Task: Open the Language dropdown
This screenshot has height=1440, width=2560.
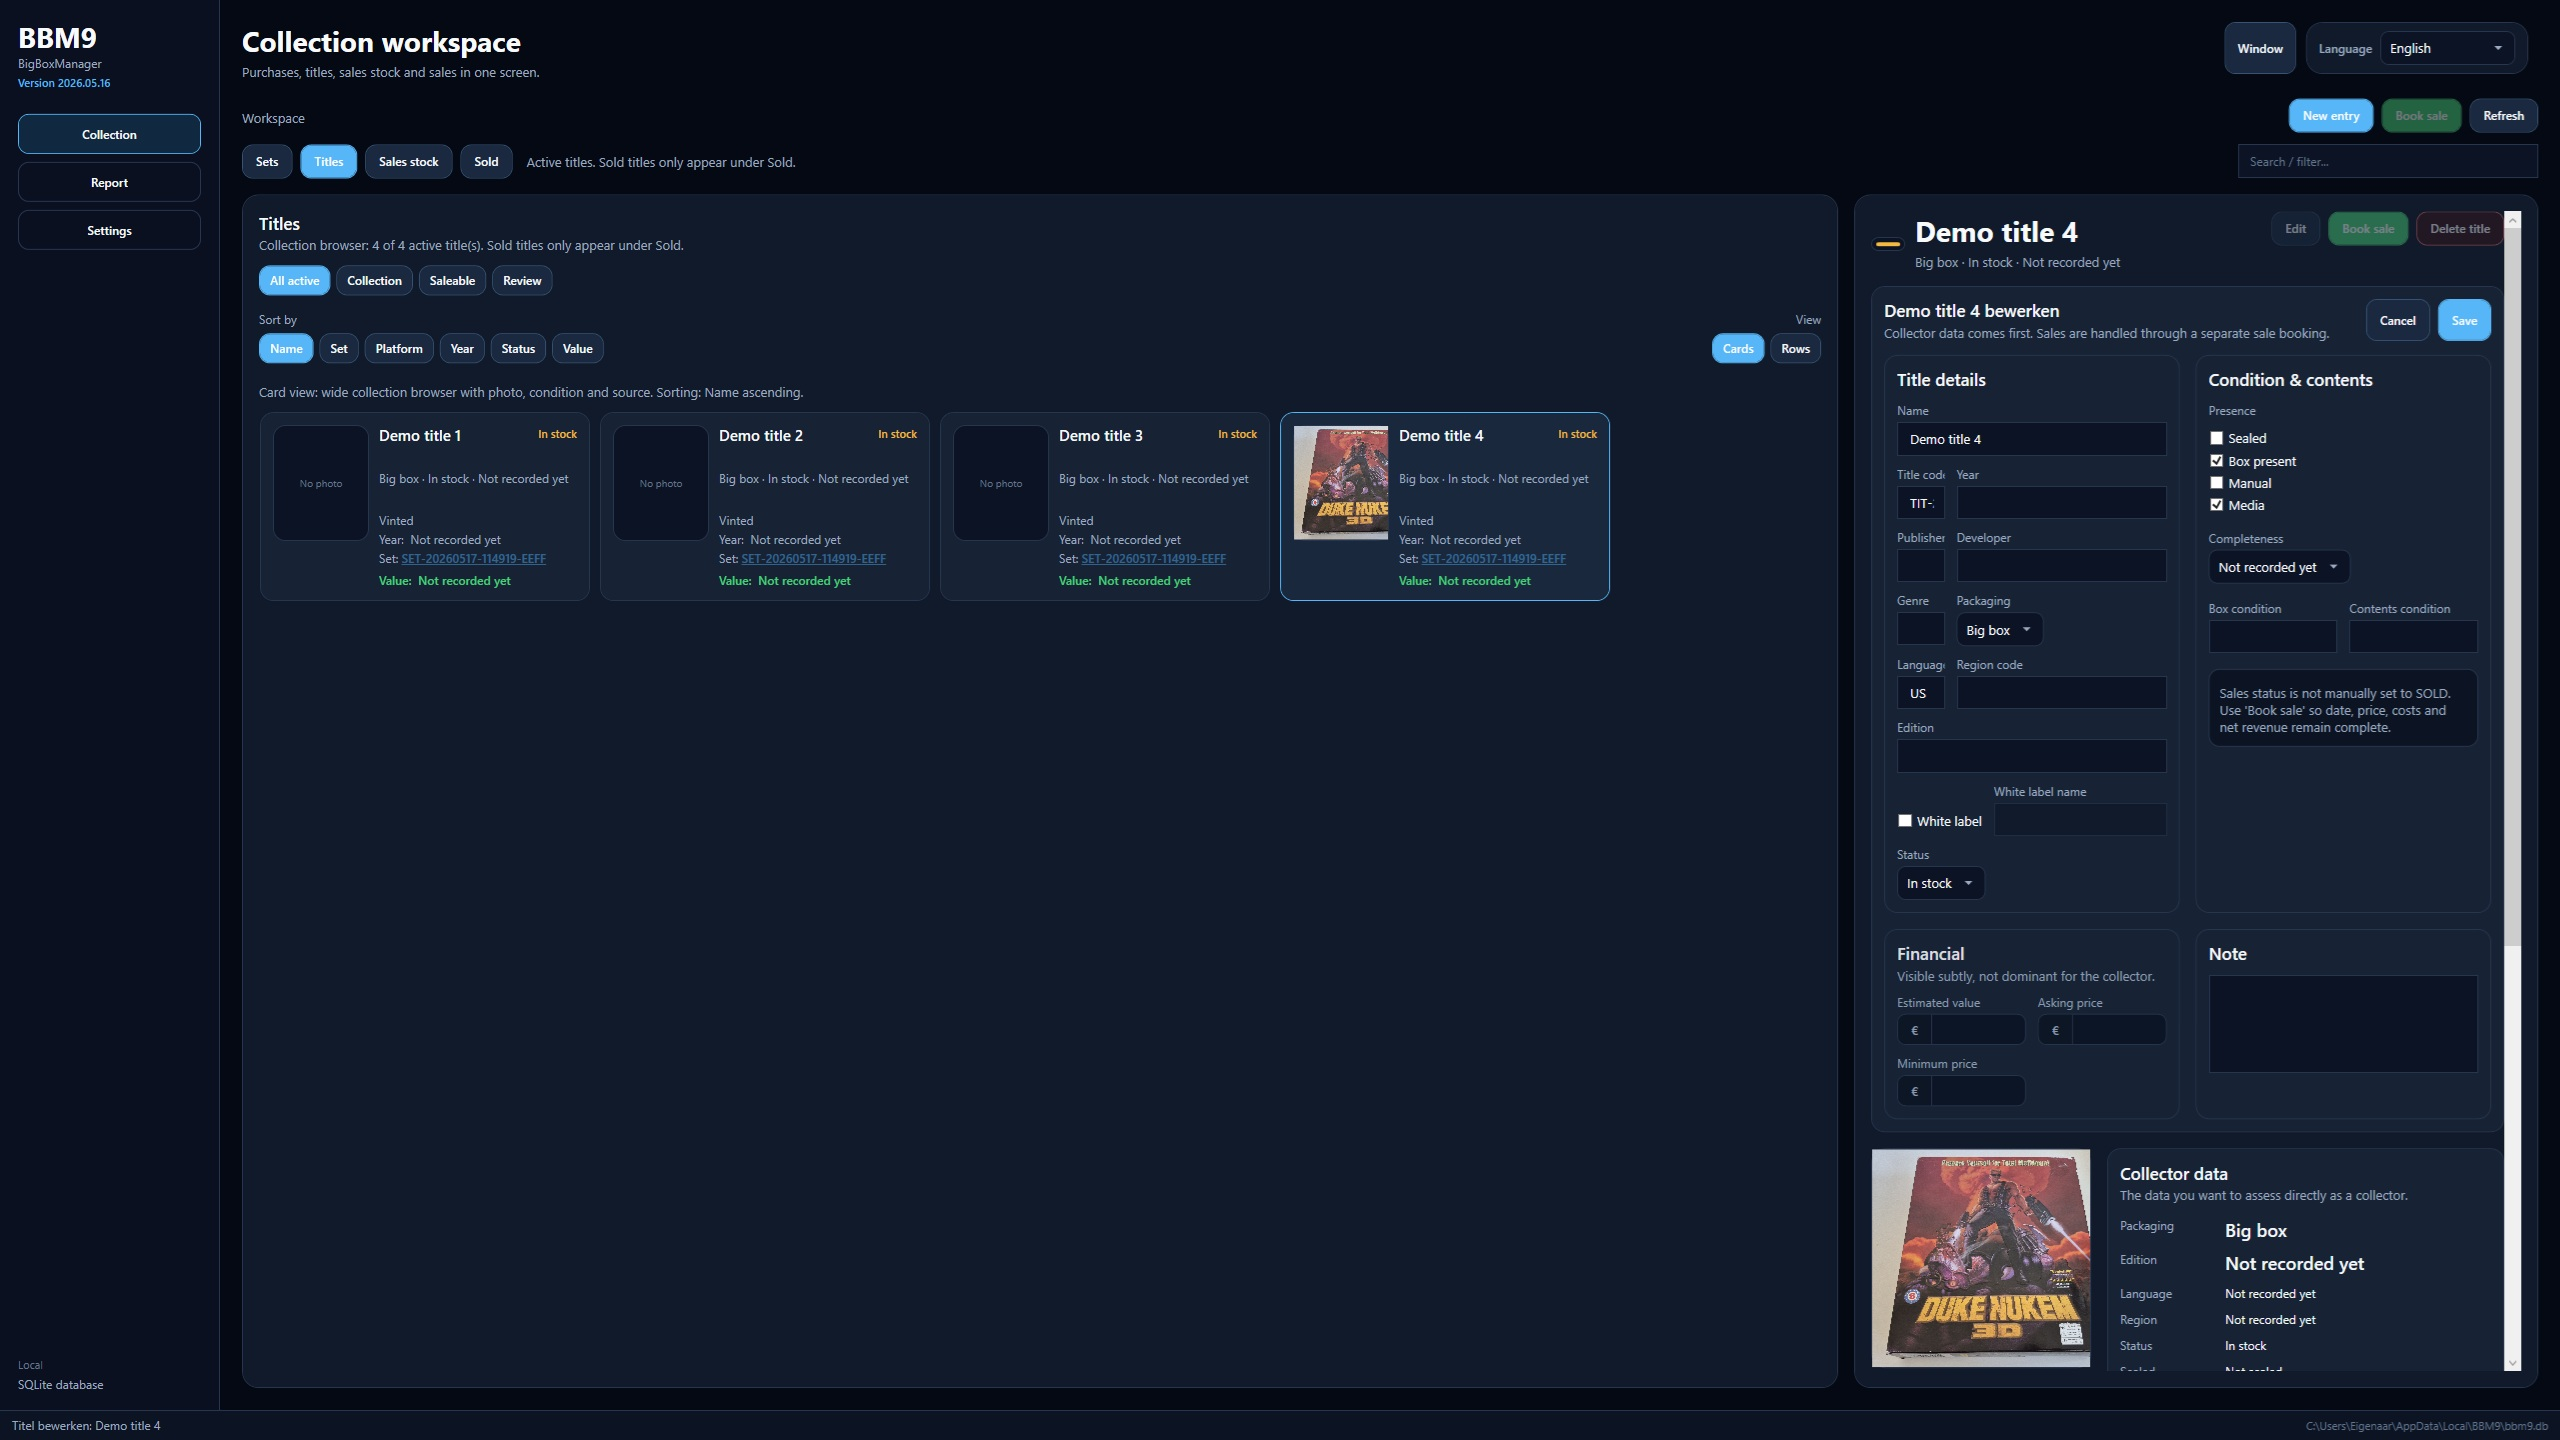Action: point(2447,49)
